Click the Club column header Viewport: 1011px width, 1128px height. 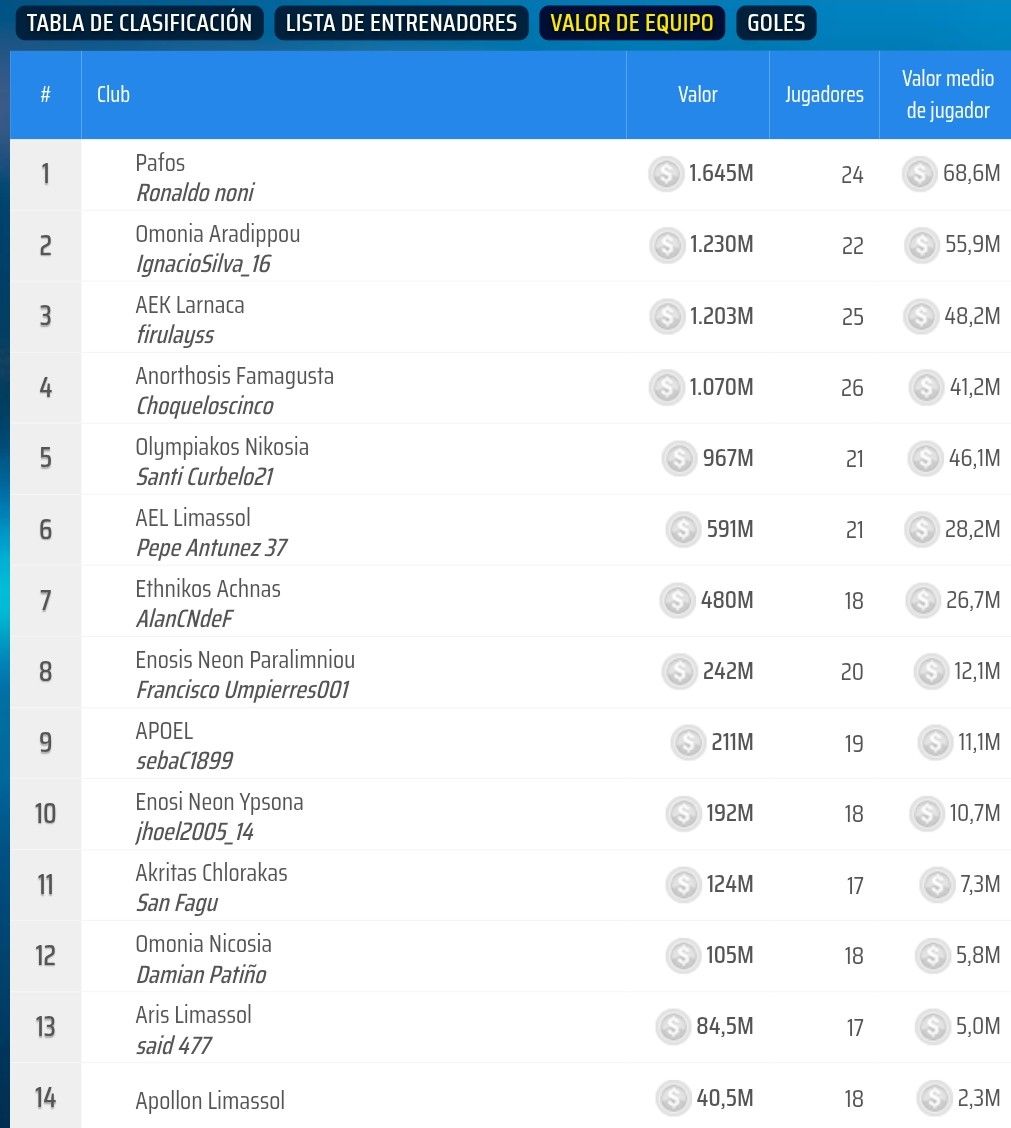pos(113,95)
